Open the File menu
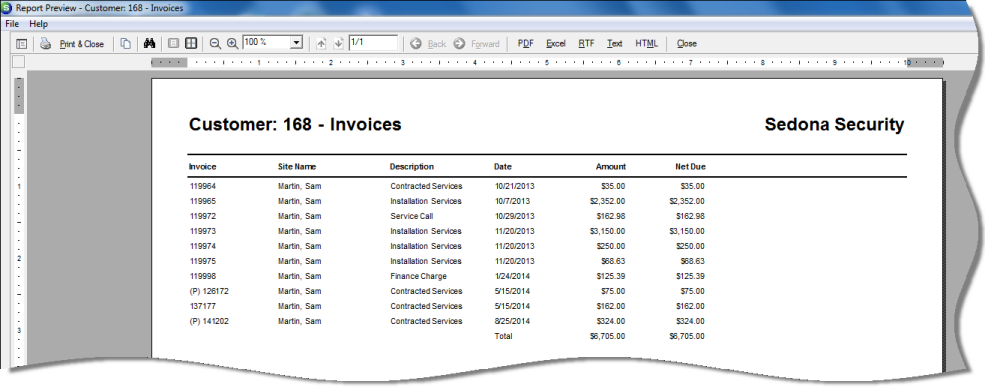The height and width of the screenshot is (387, 985). pos(12,24)
